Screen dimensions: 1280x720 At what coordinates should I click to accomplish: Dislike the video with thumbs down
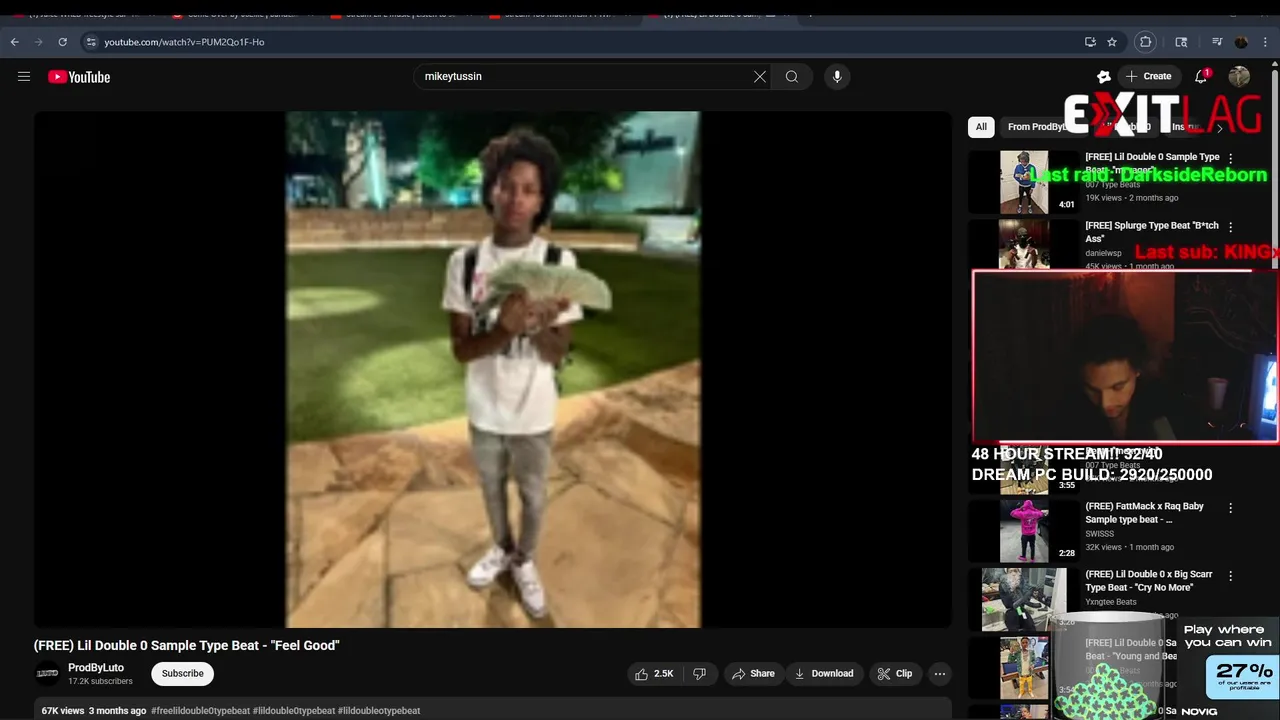(x=700, y=674)
